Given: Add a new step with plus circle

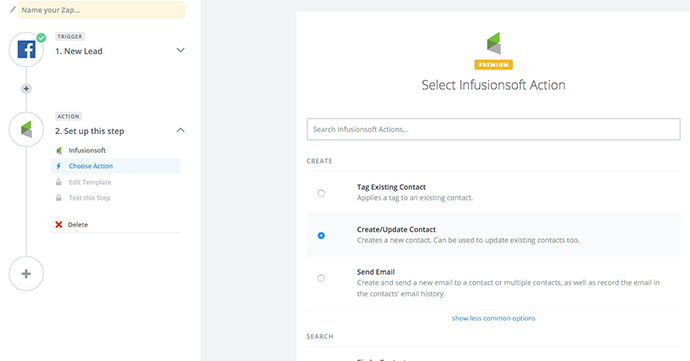Looking at the screenshot, I should coord(26,274).
